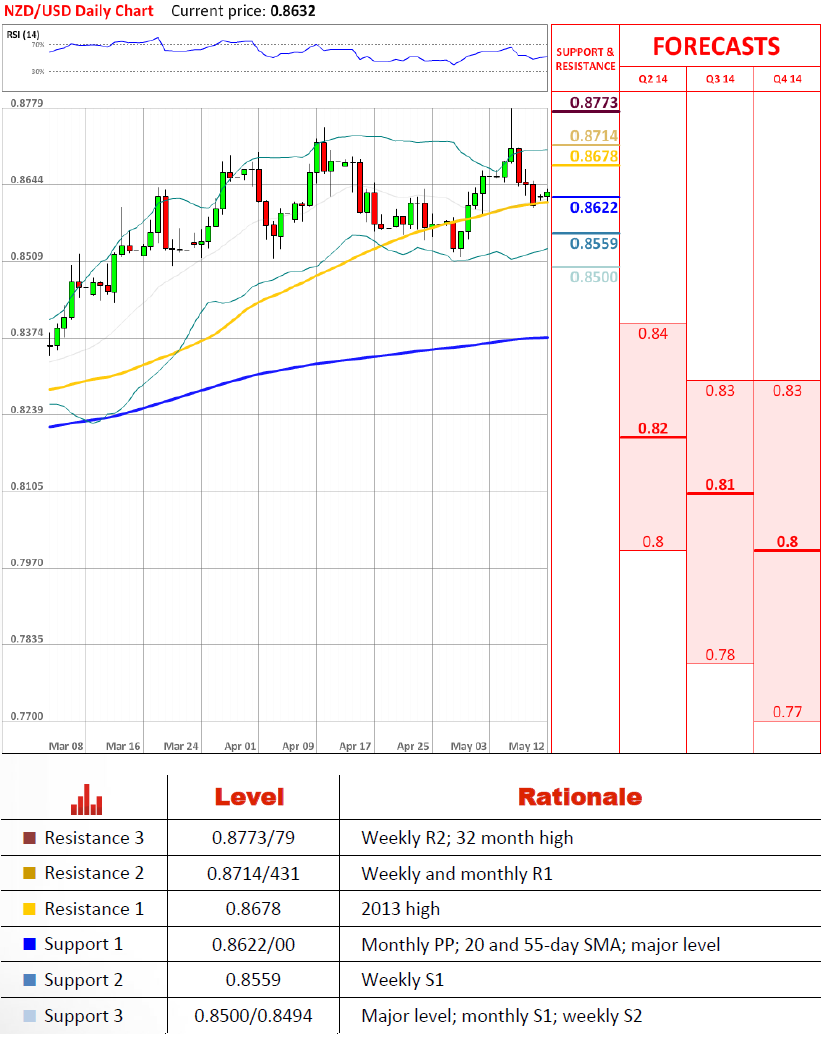The image size is (822, 1037).
Task: Click the 0.8678 resistance level marker
Action: point(594,156)
